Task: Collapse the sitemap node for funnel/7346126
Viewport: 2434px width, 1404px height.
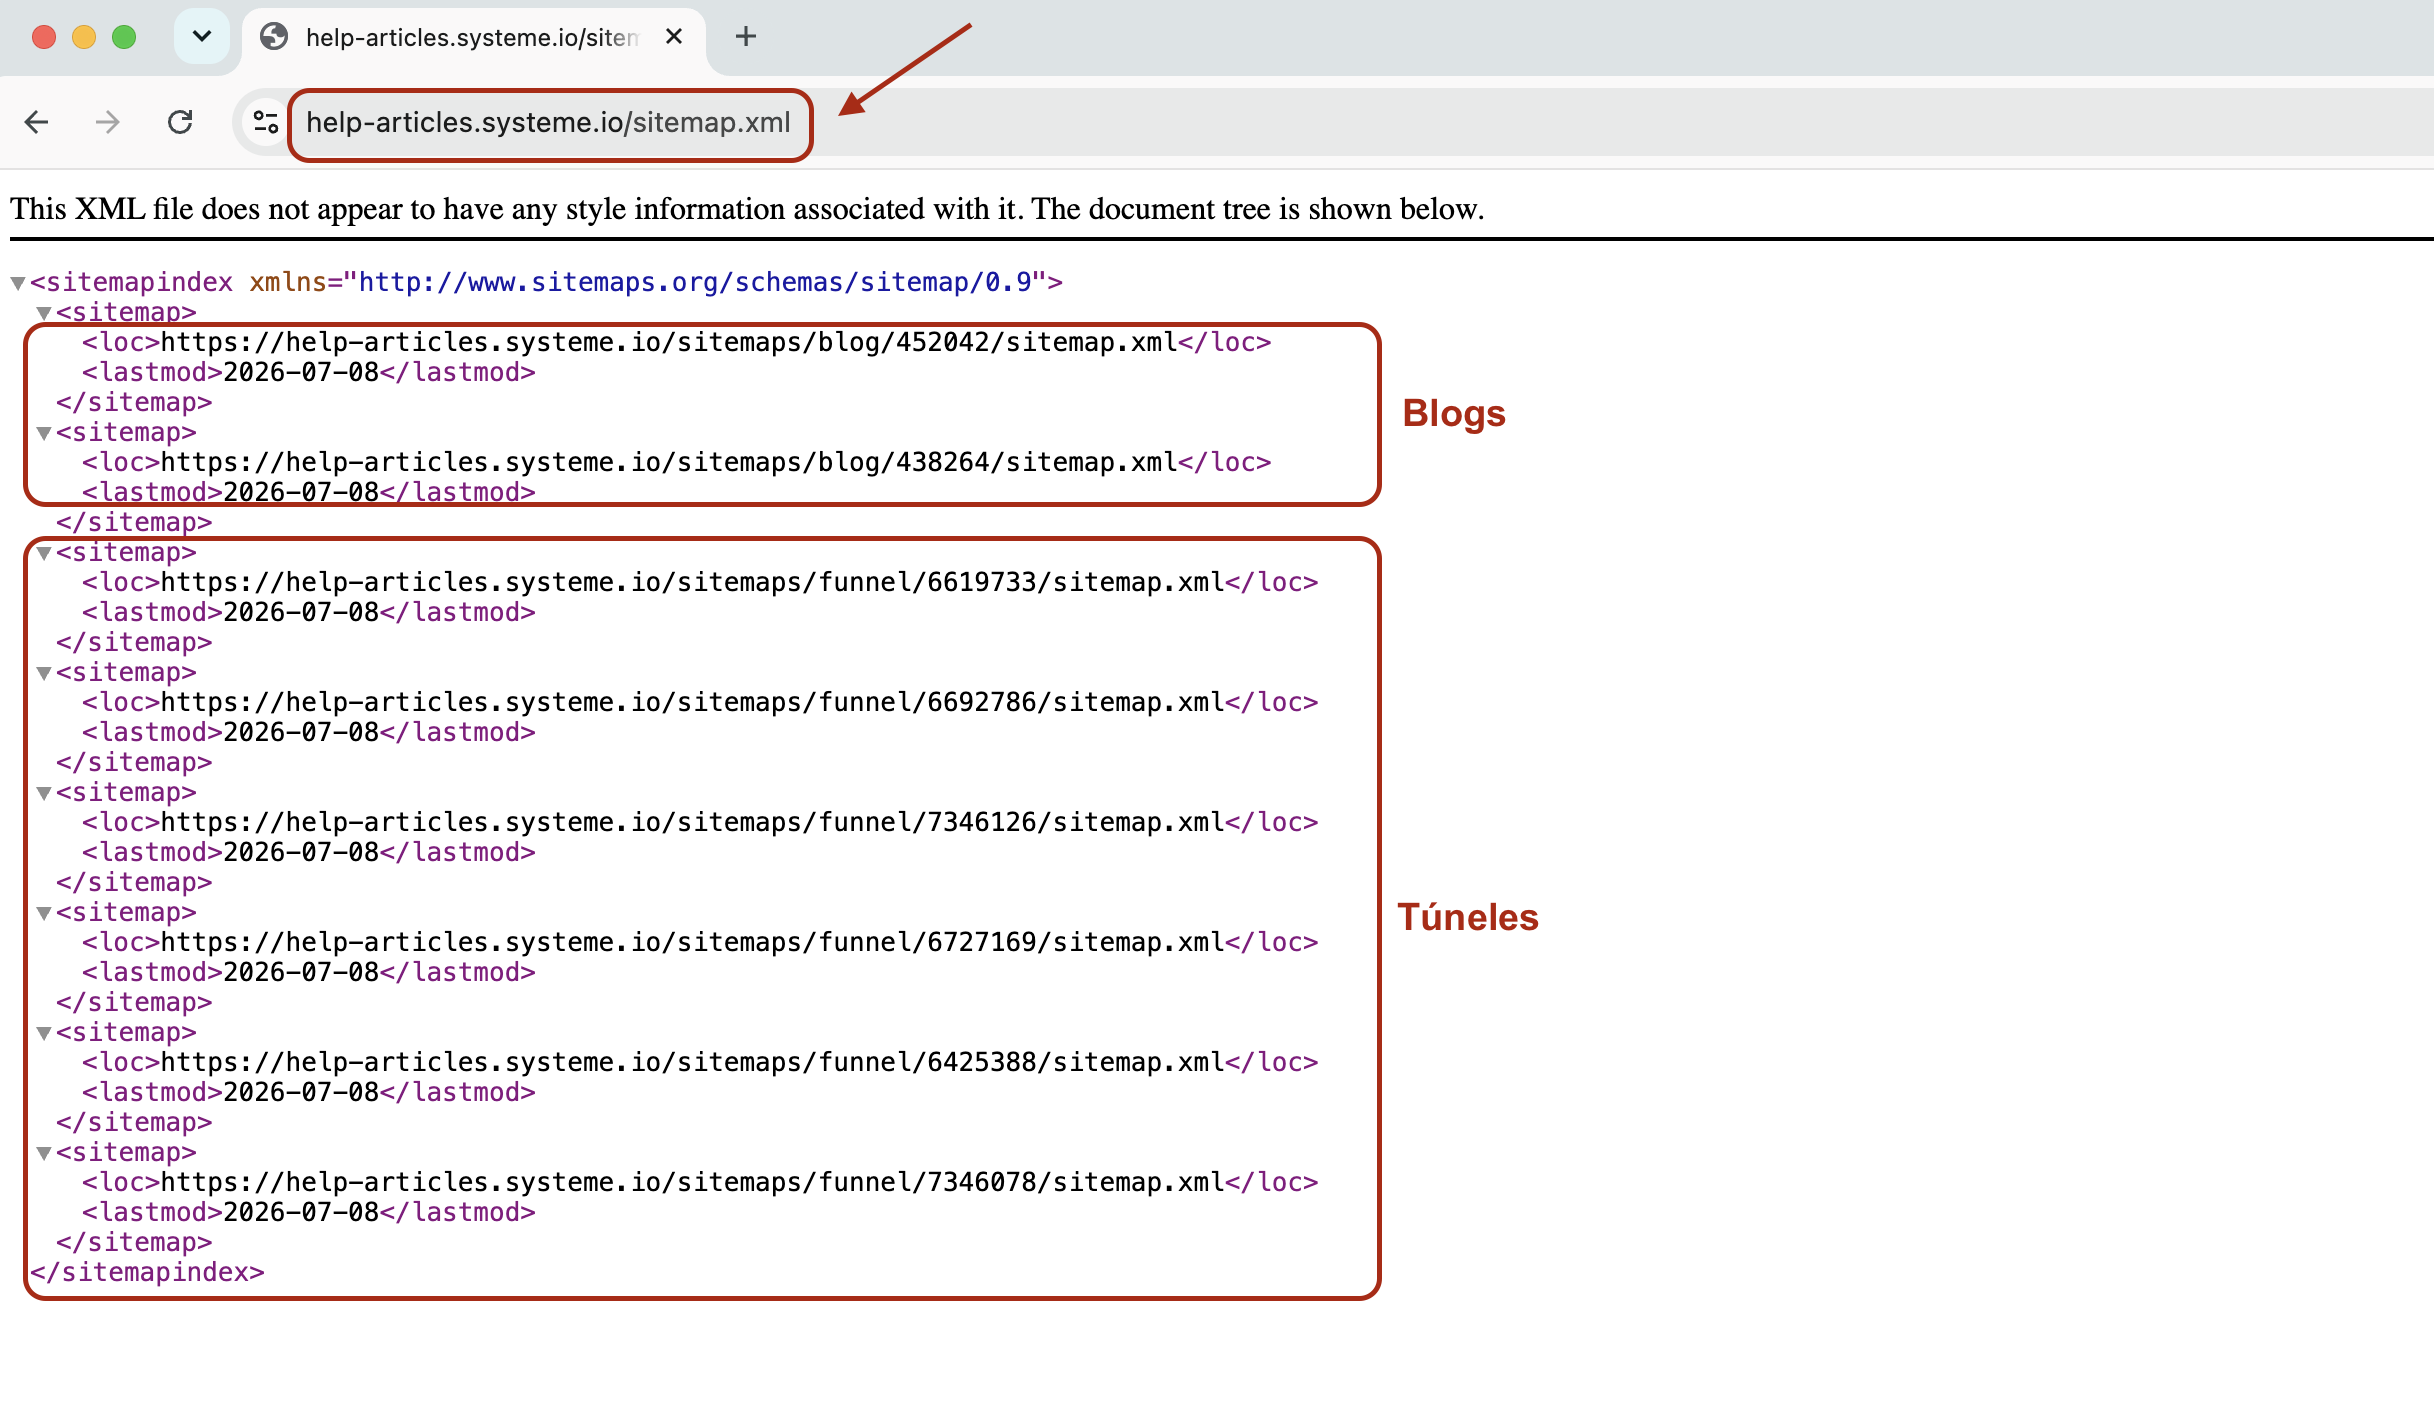Action: tap(44, 793)
